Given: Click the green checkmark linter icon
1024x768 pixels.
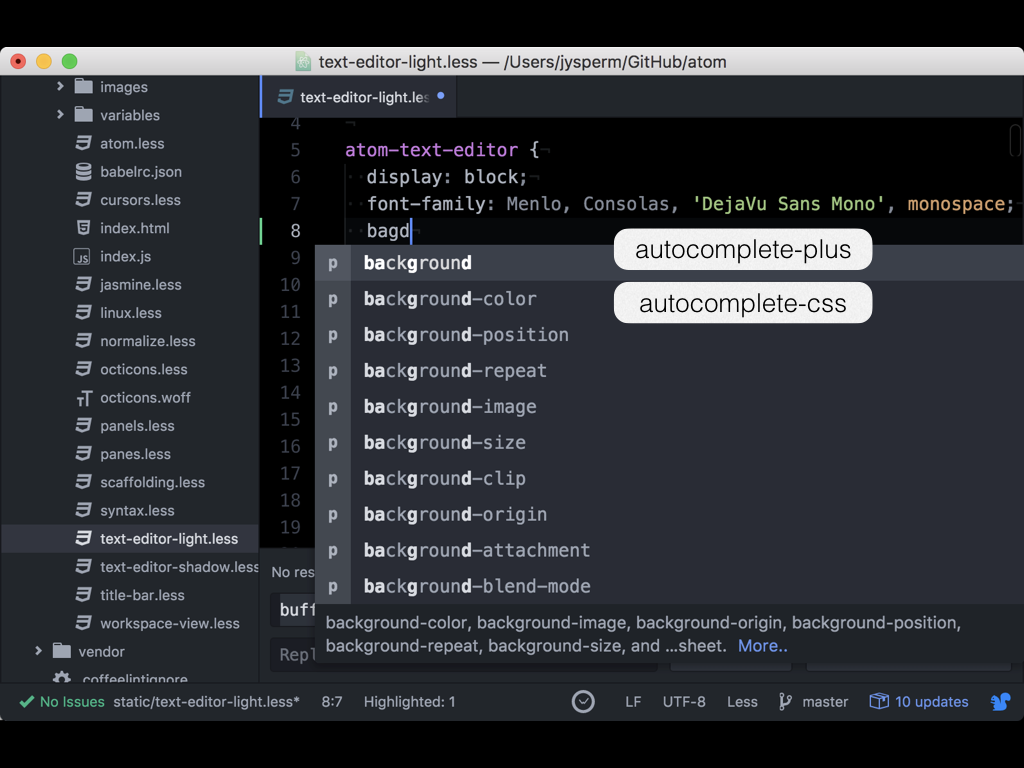Looking at the screenshot, I should point(27,701).
